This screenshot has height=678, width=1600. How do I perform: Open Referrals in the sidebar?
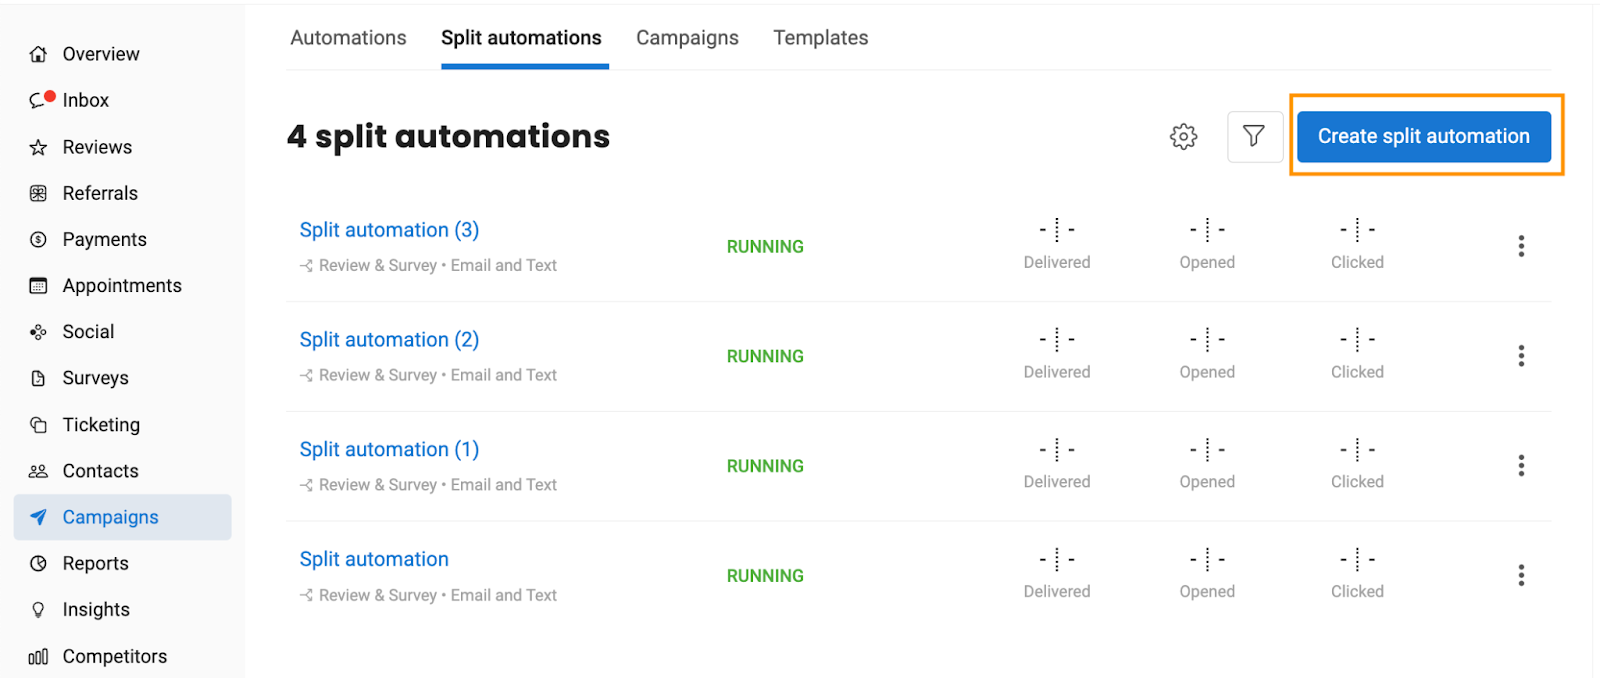(x=100, y=193)
